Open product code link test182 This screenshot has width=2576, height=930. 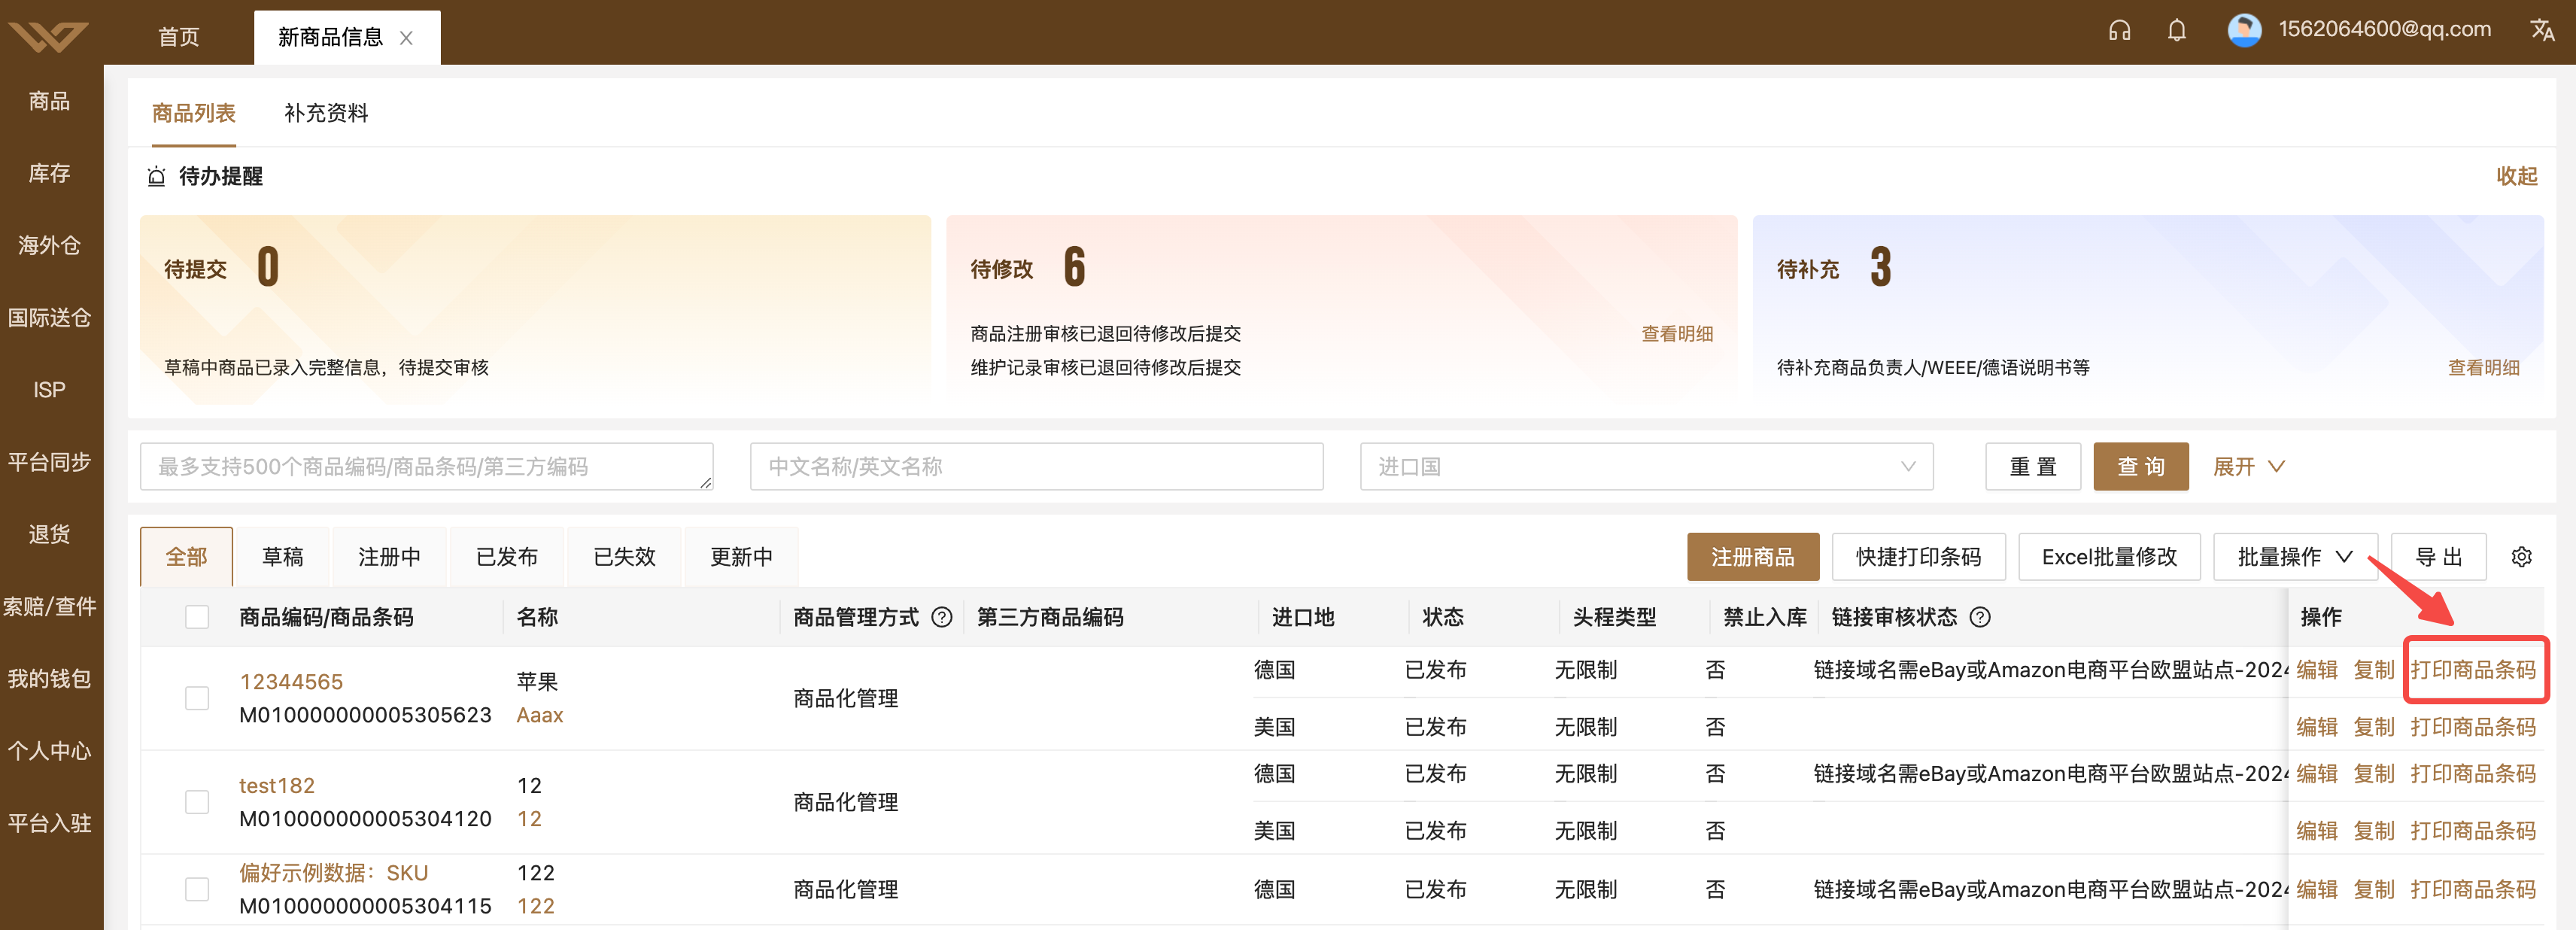pos(277,786)
